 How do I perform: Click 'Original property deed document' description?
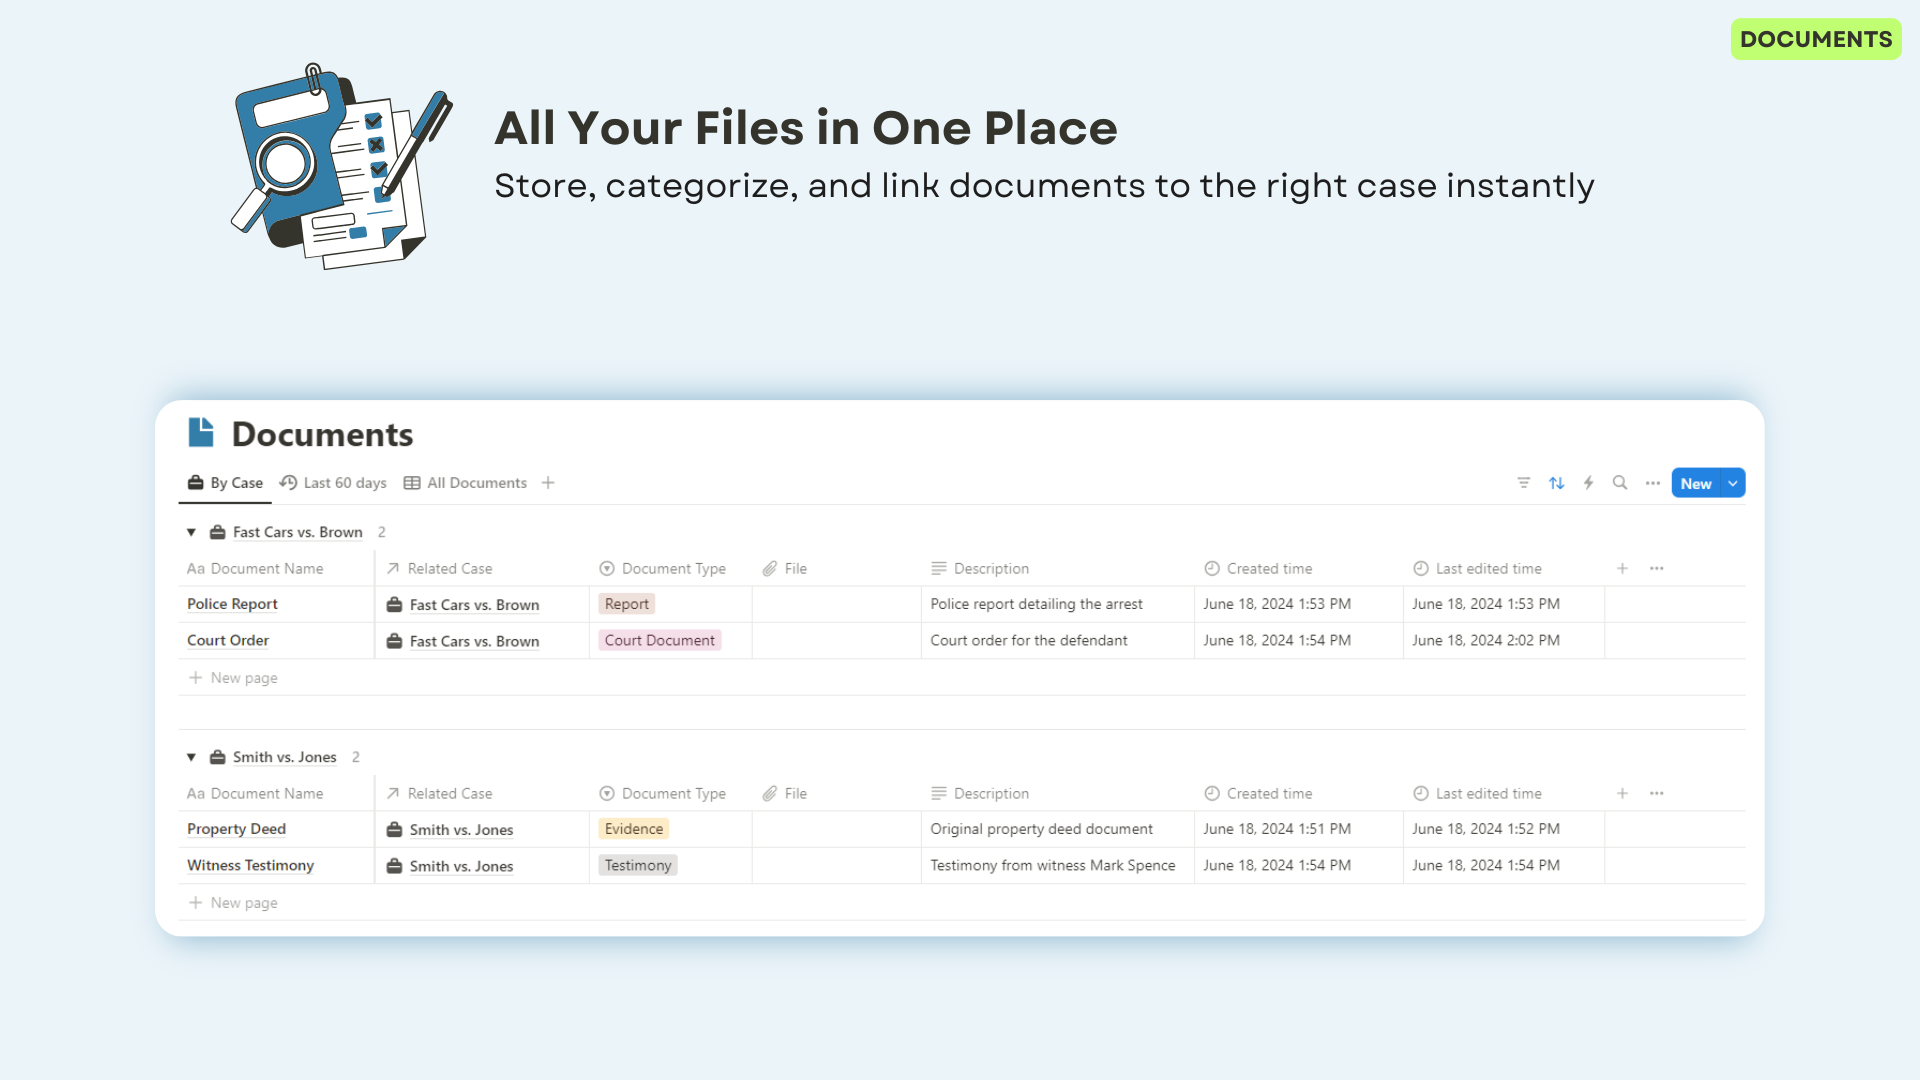click(x=1041, y=829)
